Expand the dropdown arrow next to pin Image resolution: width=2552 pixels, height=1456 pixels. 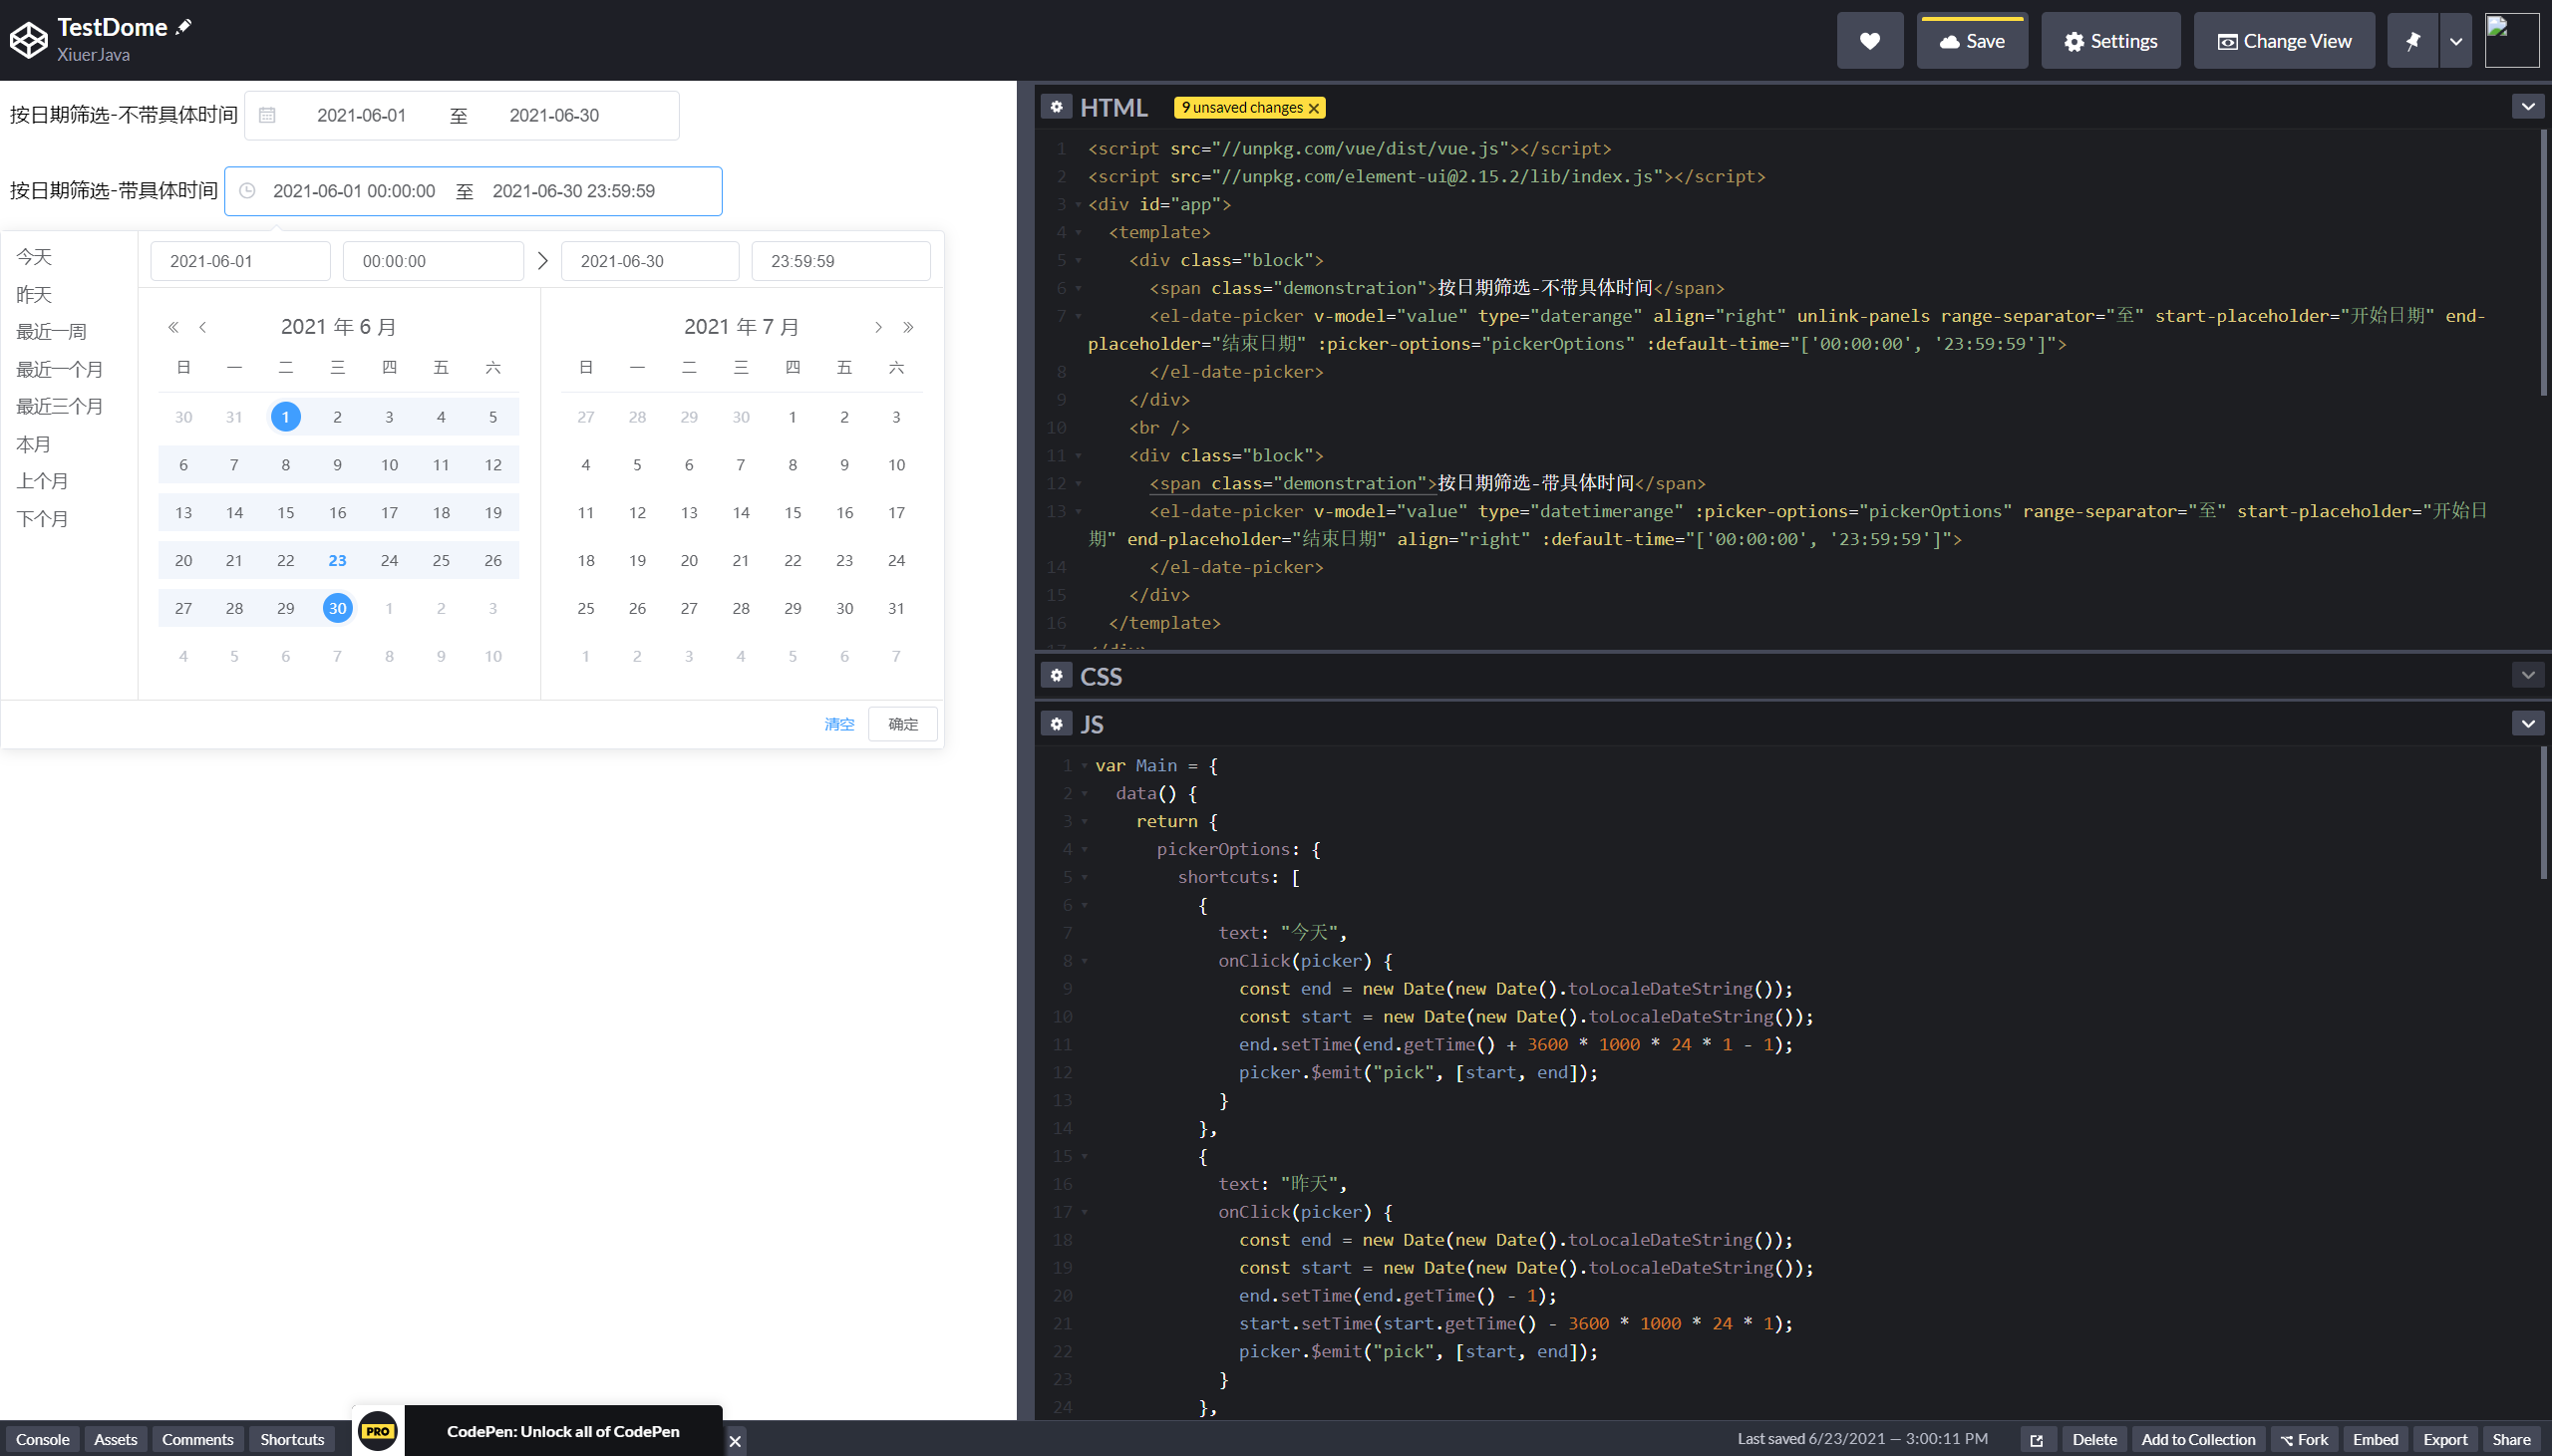pos(2455,41)
